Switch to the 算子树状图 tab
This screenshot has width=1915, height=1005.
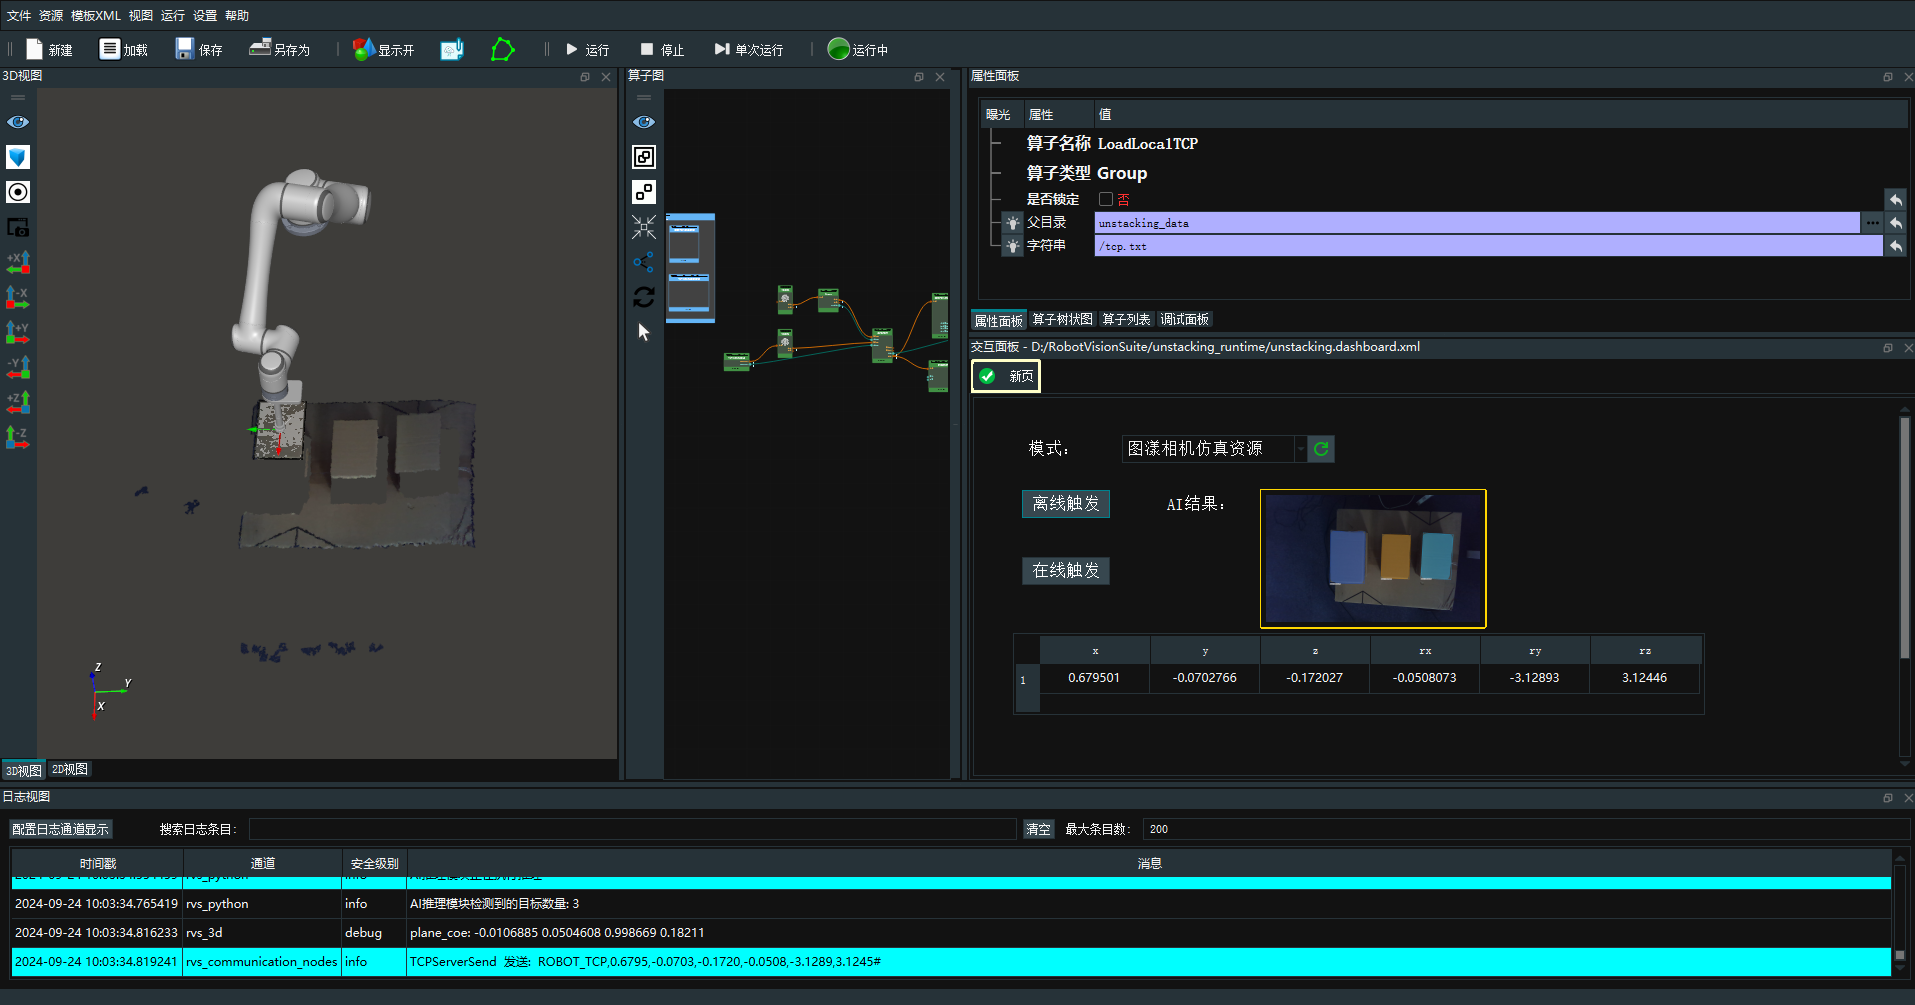click(x=1062, y=319)
